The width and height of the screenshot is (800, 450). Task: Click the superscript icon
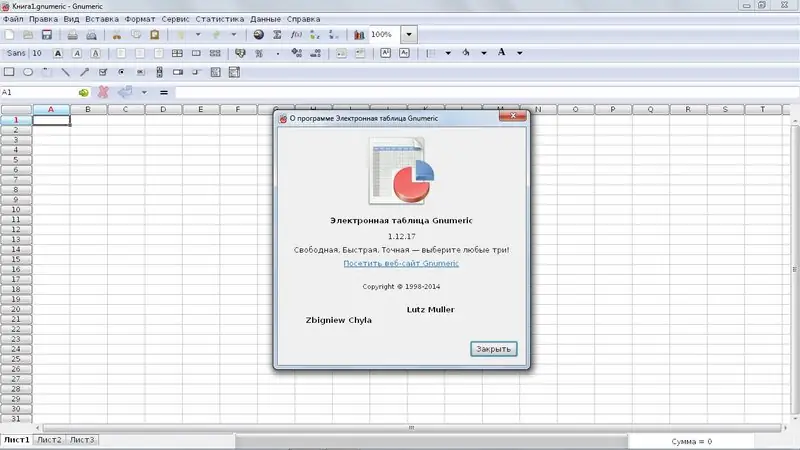(386, 53)
